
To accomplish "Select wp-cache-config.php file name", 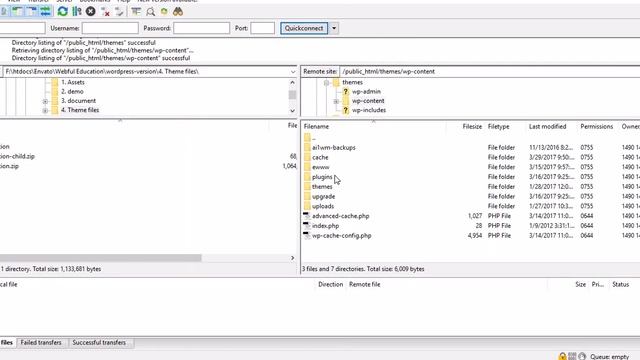I will point(342,236).
